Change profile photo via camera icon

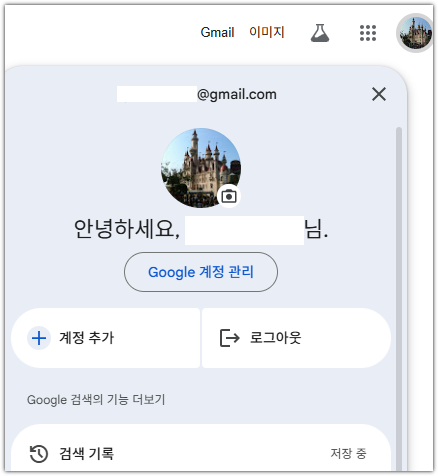(x=229, y=196)
